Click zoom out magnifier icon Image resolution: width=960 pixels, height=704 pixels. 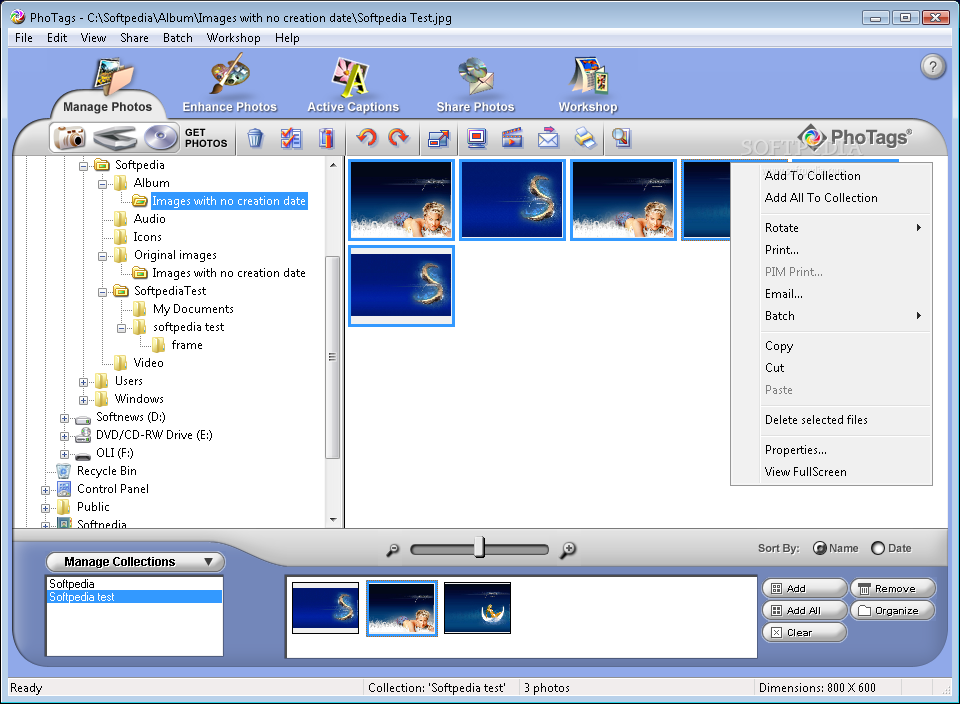coord(392,550)
